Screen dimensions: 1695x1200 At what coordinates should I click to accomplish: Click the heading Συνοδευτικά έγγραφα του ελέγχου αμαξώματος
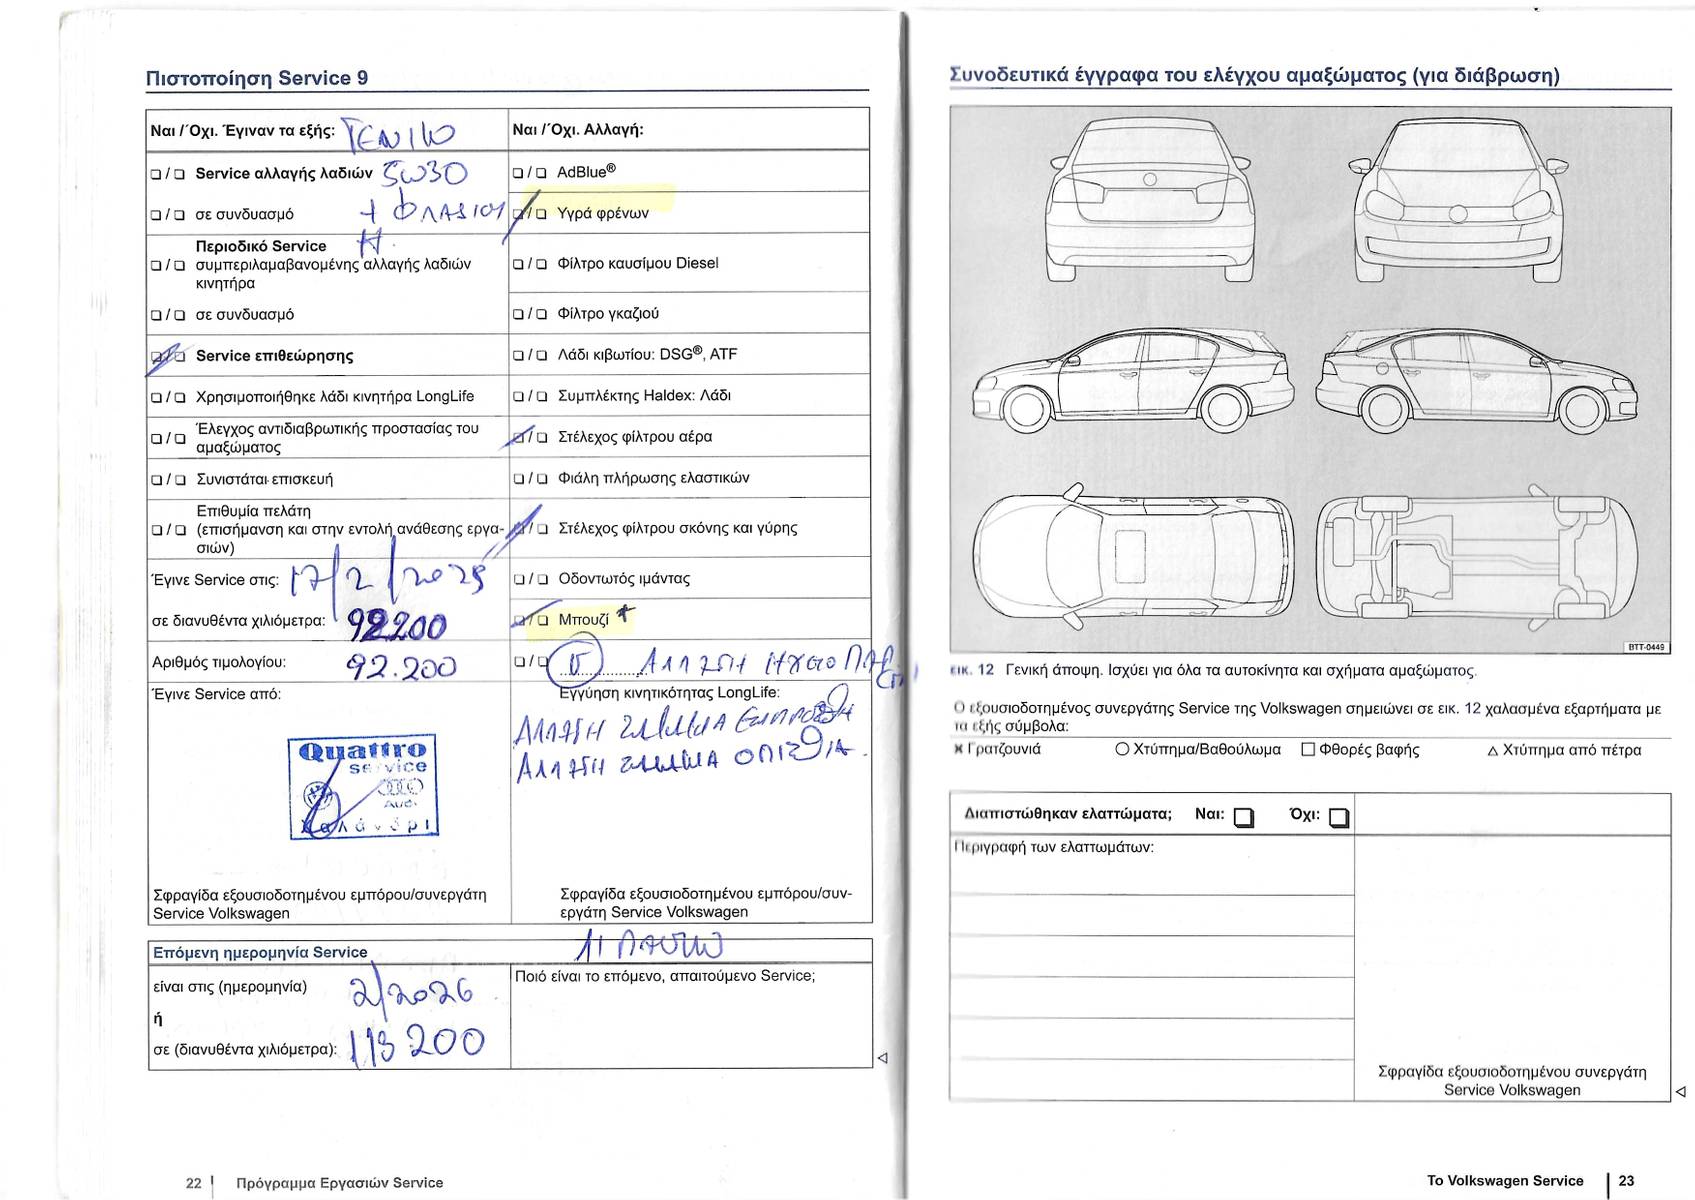pyautogui.click(x=1254, y=75)
